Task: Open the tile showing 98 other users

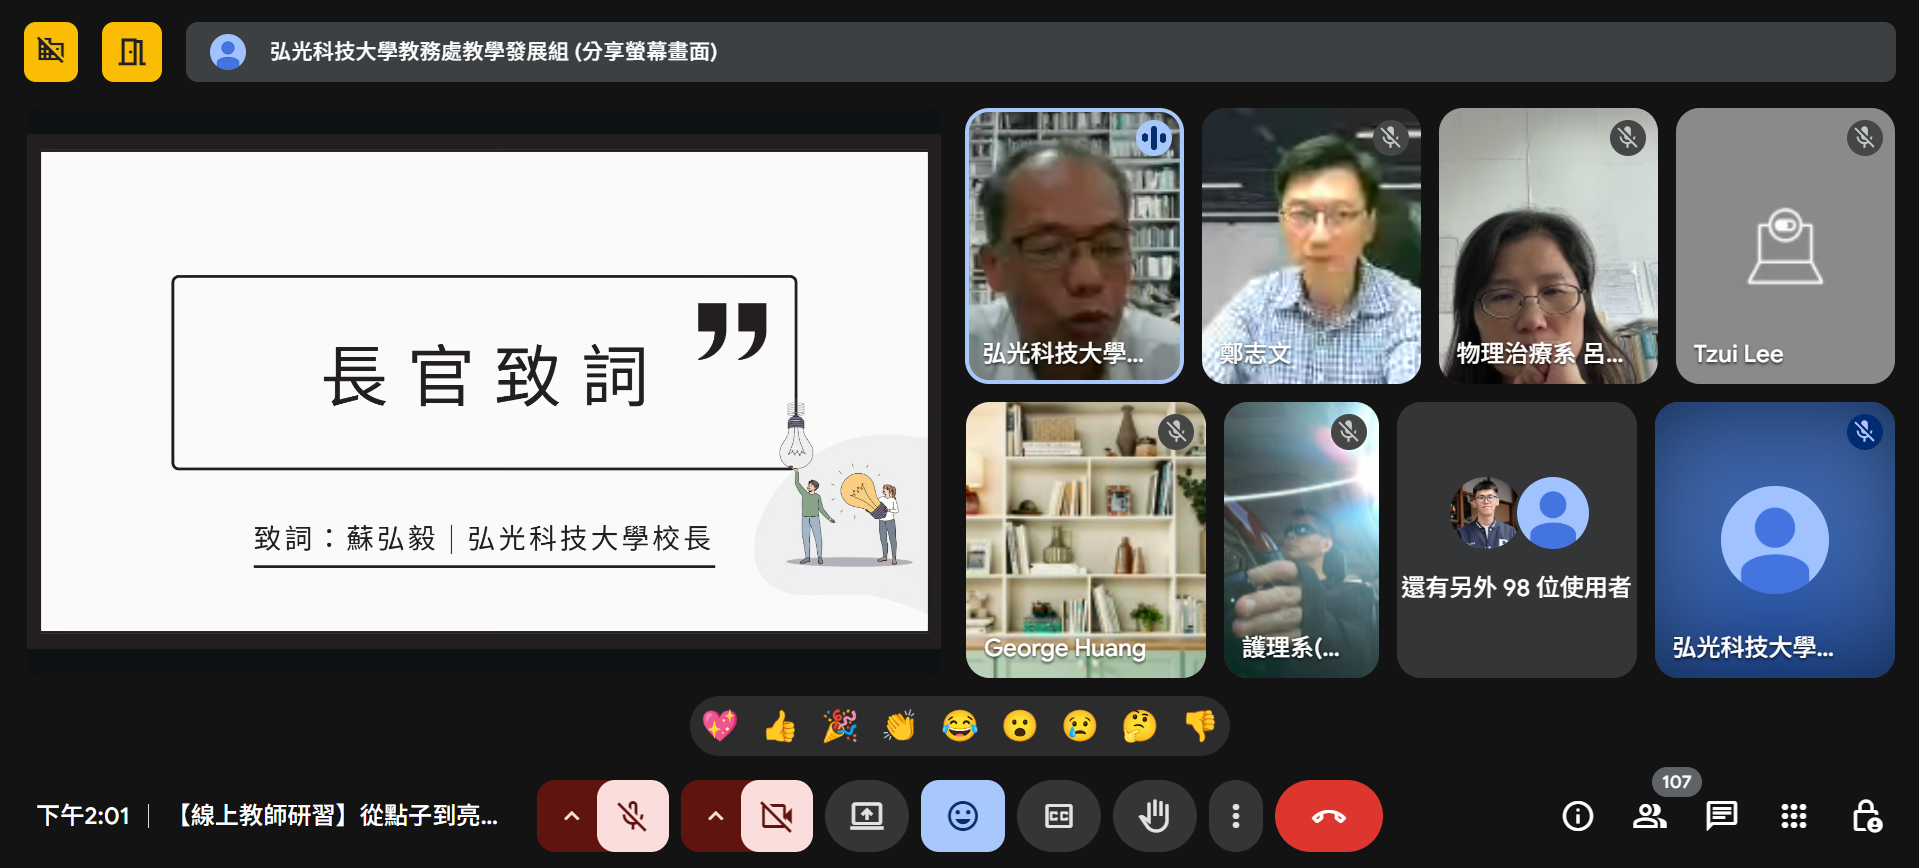Action: pos(1516,540)
